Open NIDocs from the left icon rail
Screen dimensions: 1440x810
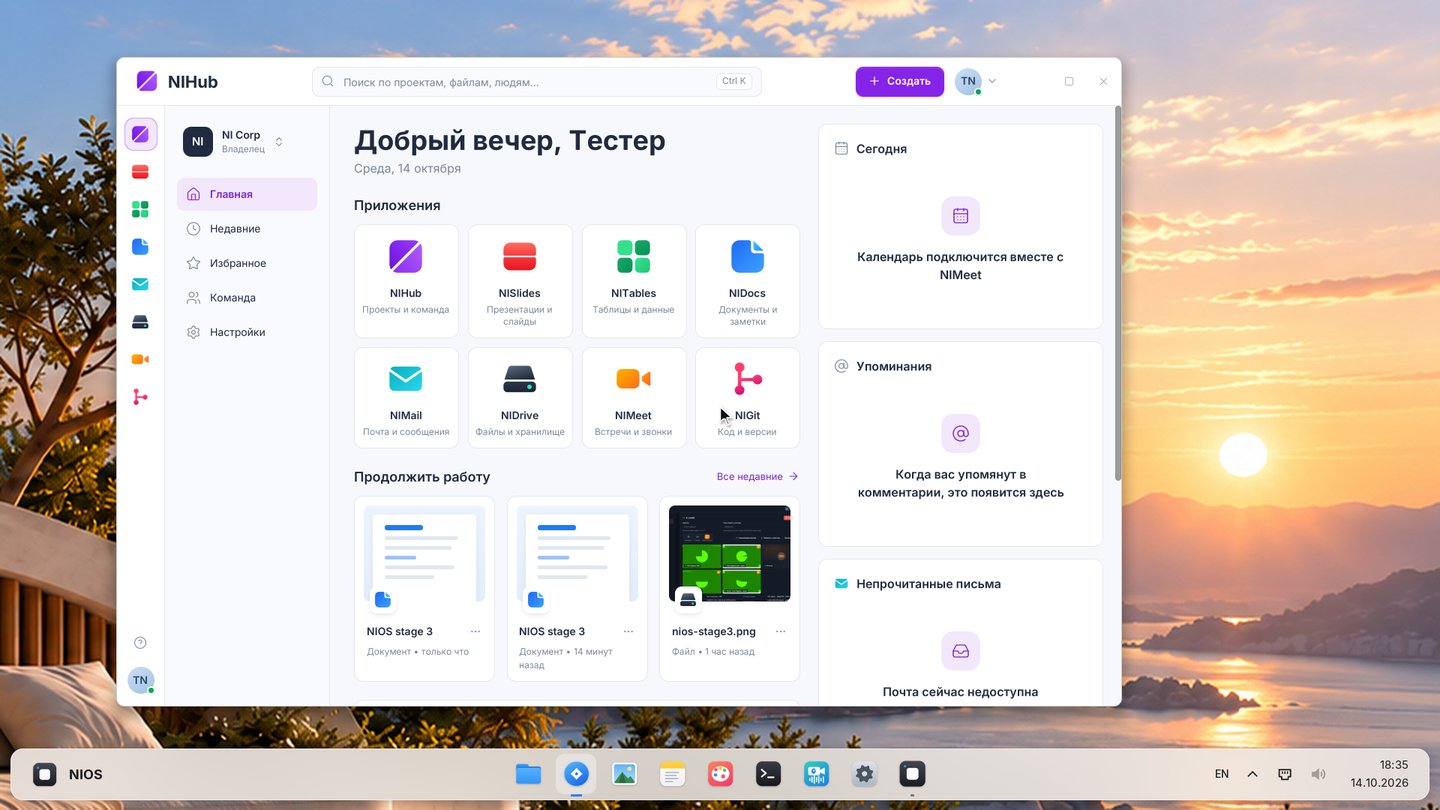pos(140,247)
